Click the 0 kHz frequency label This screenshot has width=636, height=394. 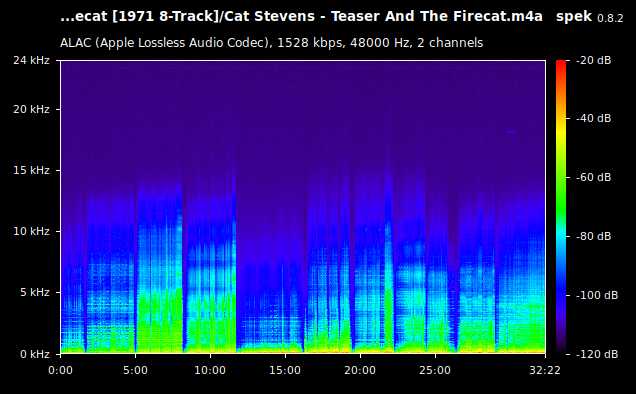(35, 354)
